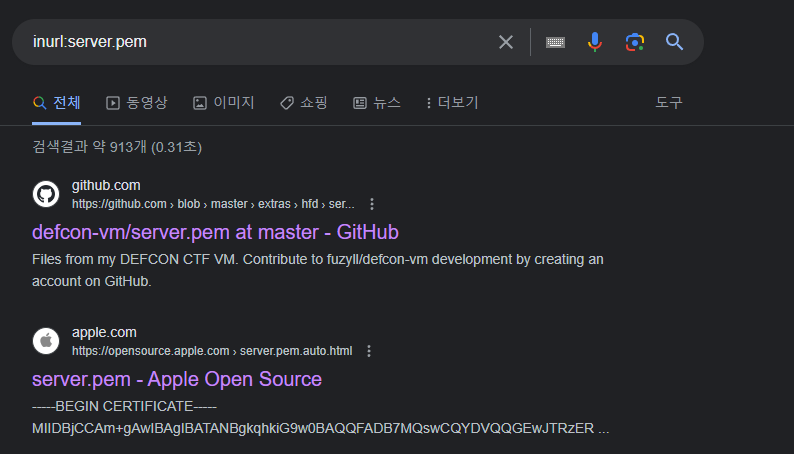
Task: Start voice search with the microphone icon
Action: [595, 42]
